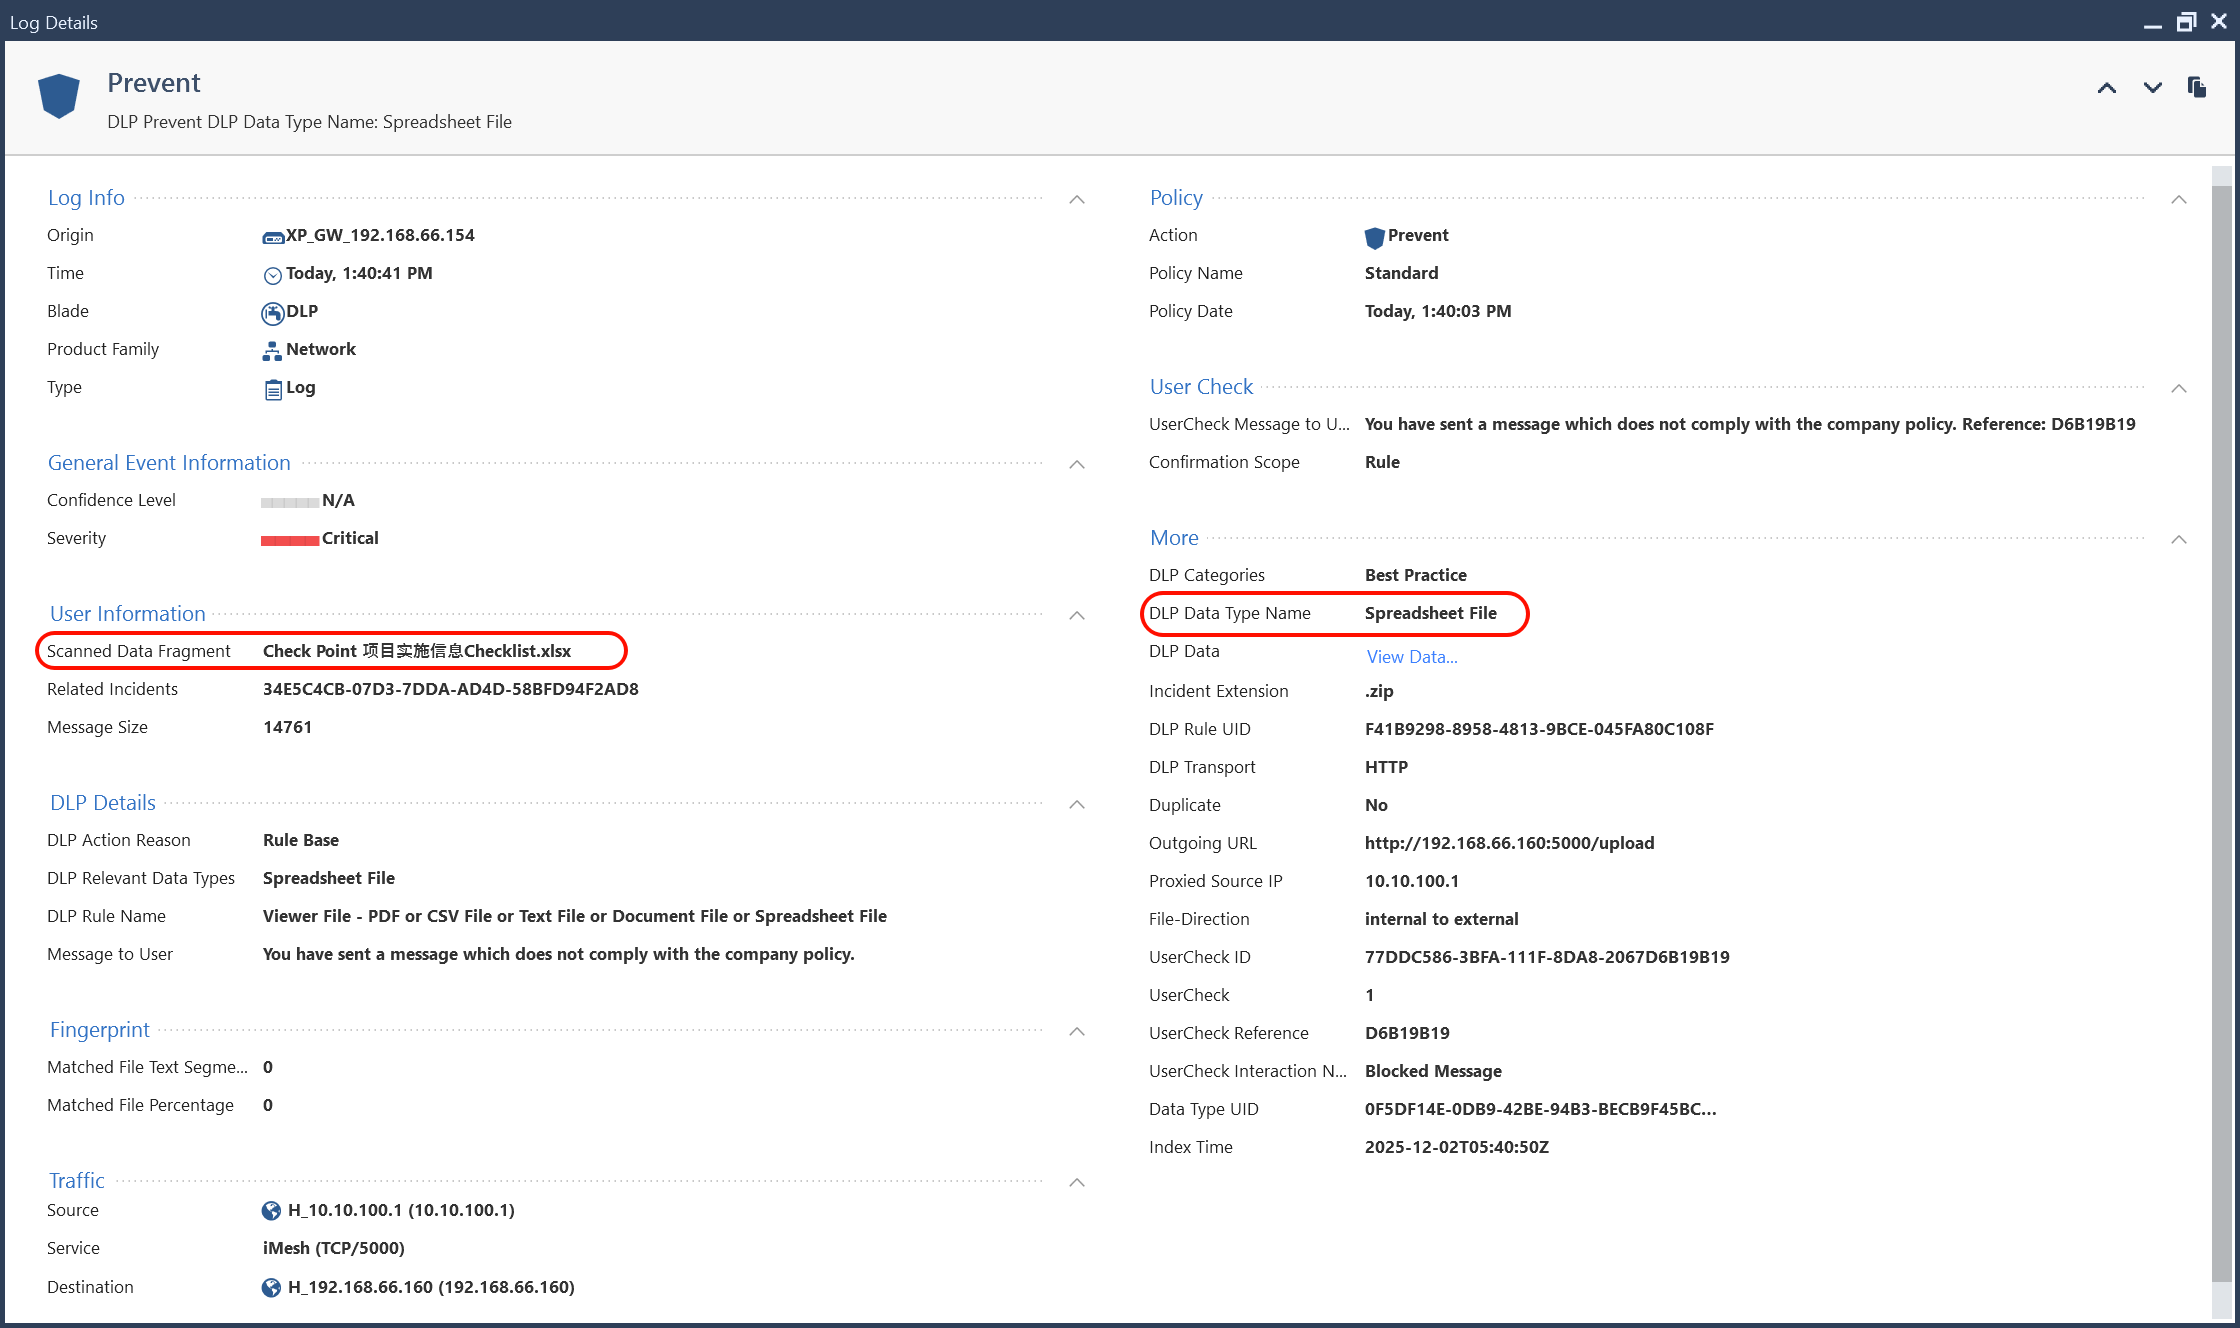Image resolution: width=2240 pixels, height=1328 pixels.
Task: Go to previous log with the up arrow
Action: pyautogui.click(x=2106, y=88)
